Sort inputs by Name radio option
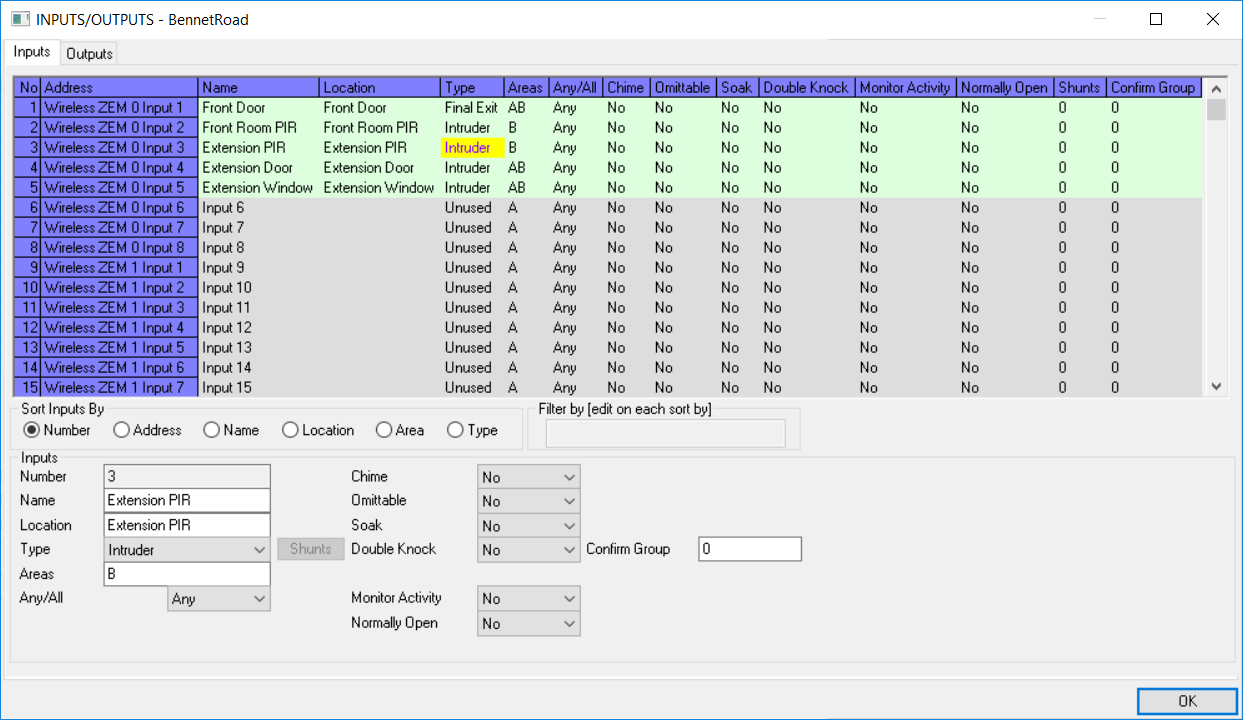Screen dimensions: 1243x720 point(212,430)
